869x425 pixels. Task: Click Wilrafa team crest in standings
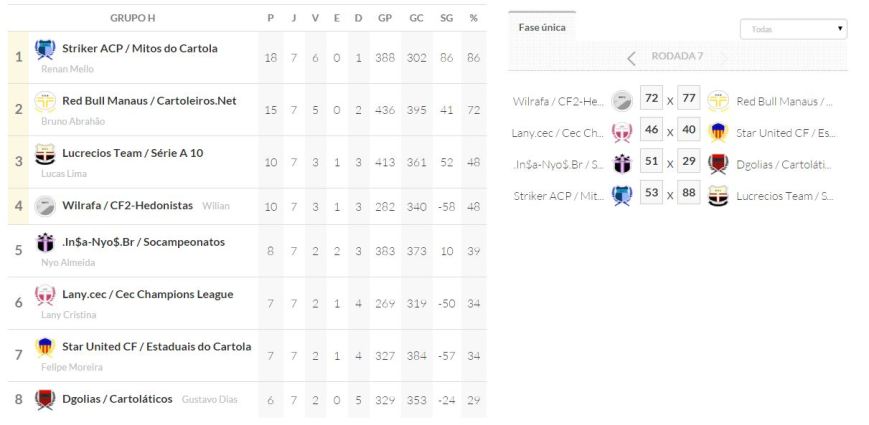click(45, 205)
